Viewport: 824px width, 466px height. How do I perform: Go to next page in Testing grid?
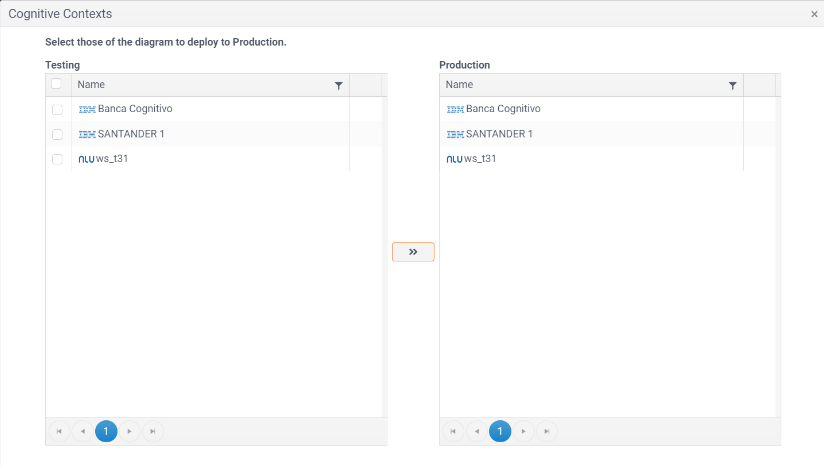pos(129,431)
